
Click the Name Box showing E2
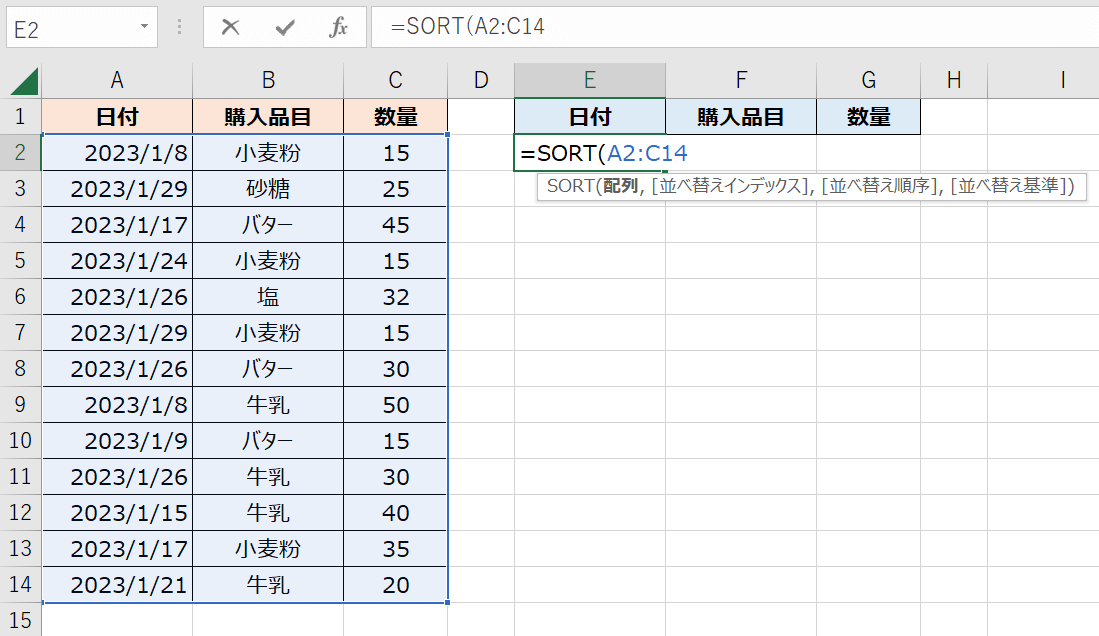(x=70, y=28)
